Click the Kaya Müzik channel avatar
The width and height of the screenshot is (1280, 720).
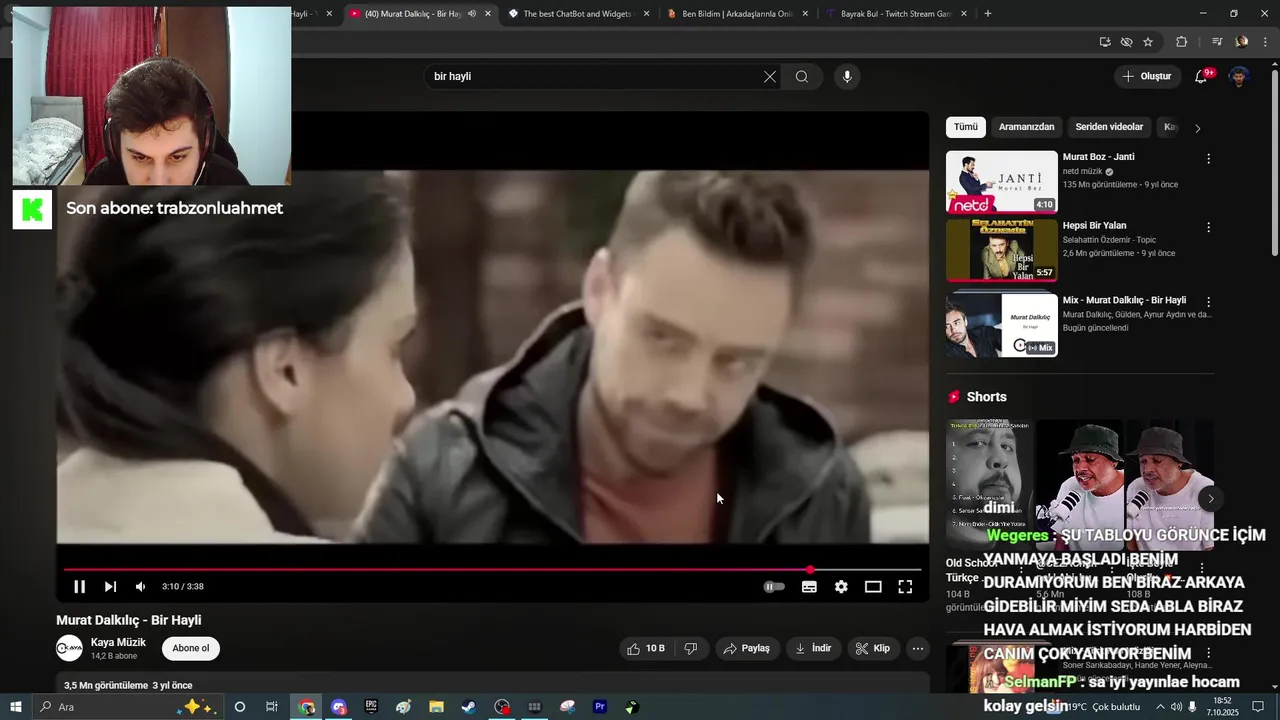point(69,648)
